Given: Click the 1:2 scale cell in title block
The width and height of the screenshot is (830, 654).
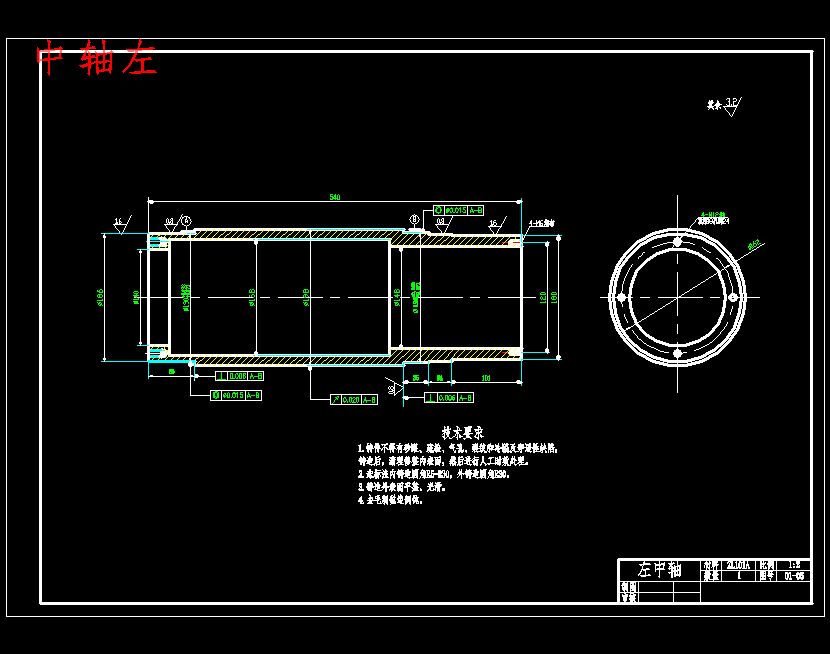Looking at the screenshot, I should [794, 565].
